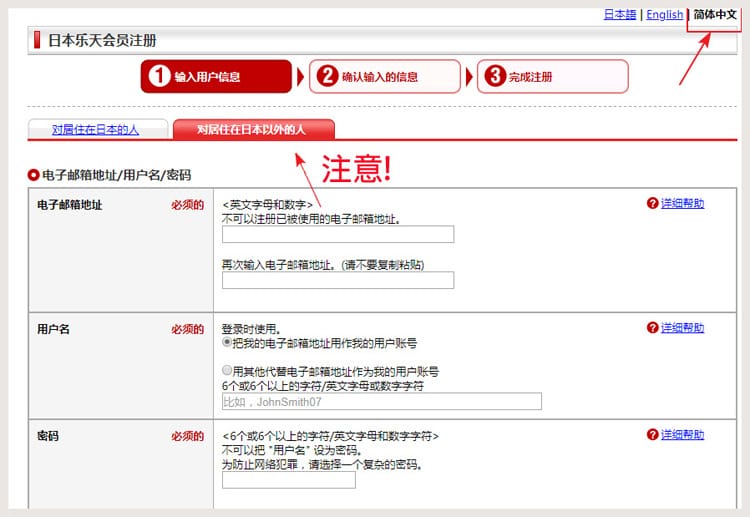
Task: Select 简体中文 language option
Action: point(715,15)
